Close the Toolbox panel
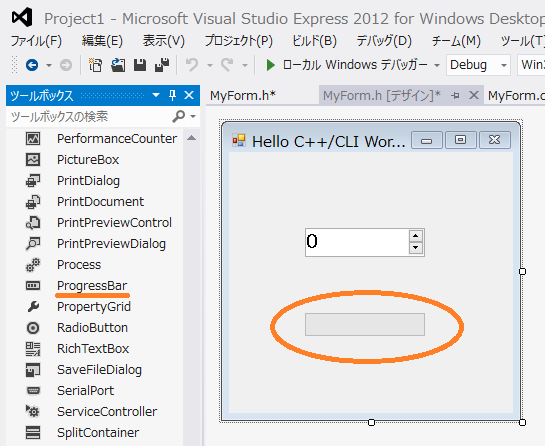Screen dimensions: 545x446 coord(189,95)
